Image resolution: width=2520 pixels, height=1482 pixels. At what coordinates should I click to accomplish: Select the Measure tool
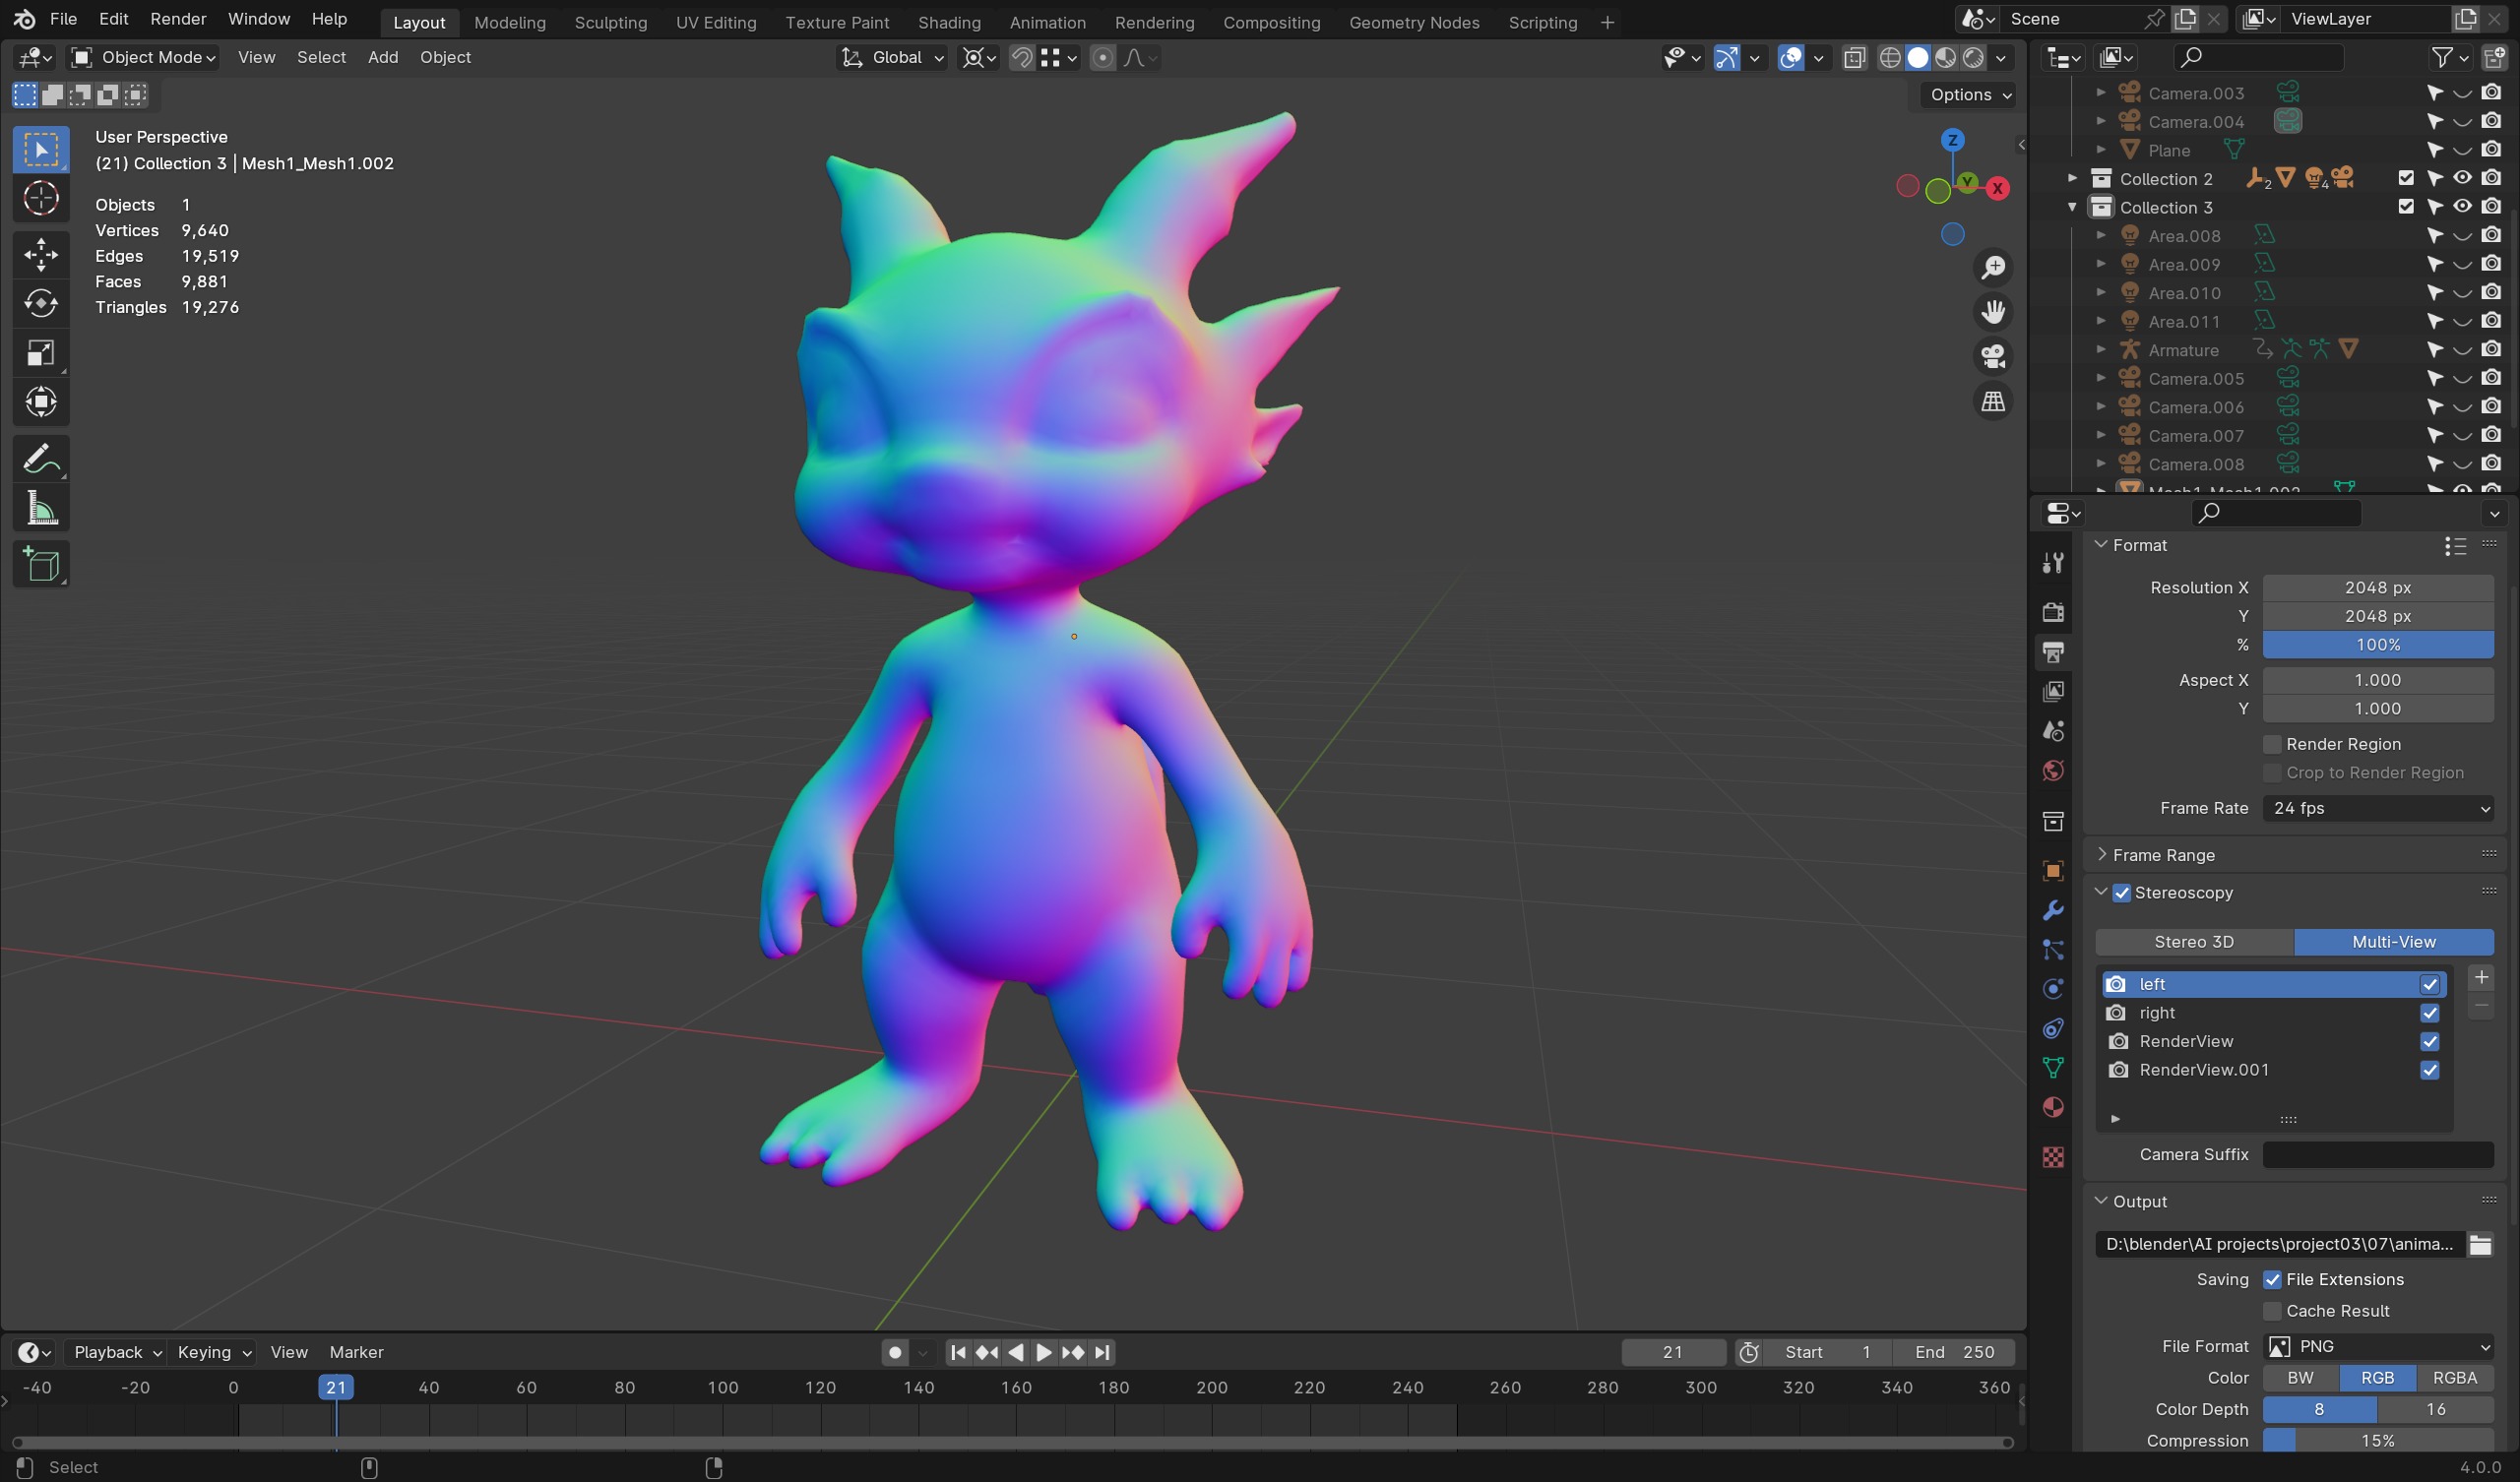[x=41, y=508]
